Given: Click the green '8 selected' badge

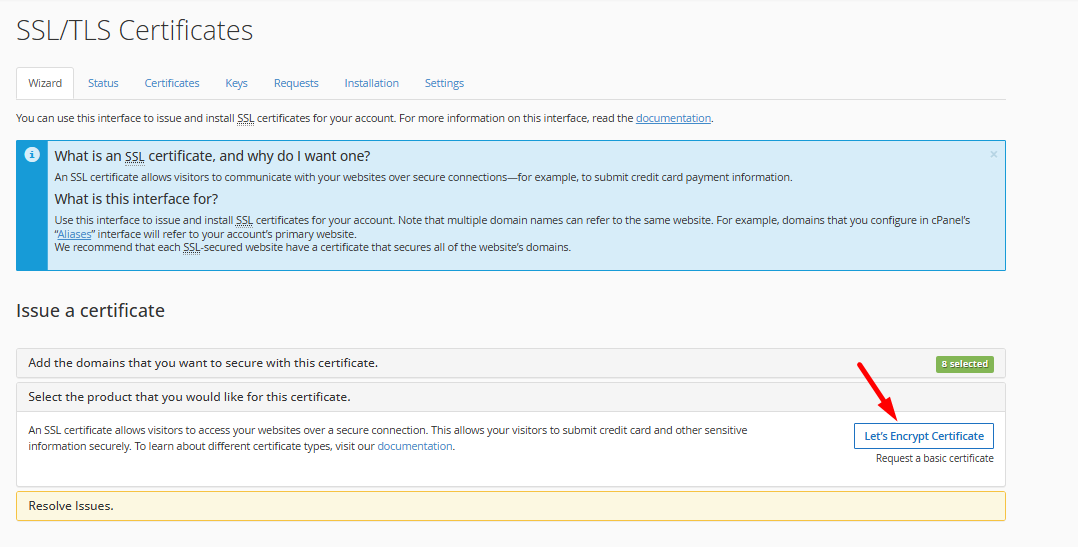Looking at the screenshot, I should tap(964, 364).
